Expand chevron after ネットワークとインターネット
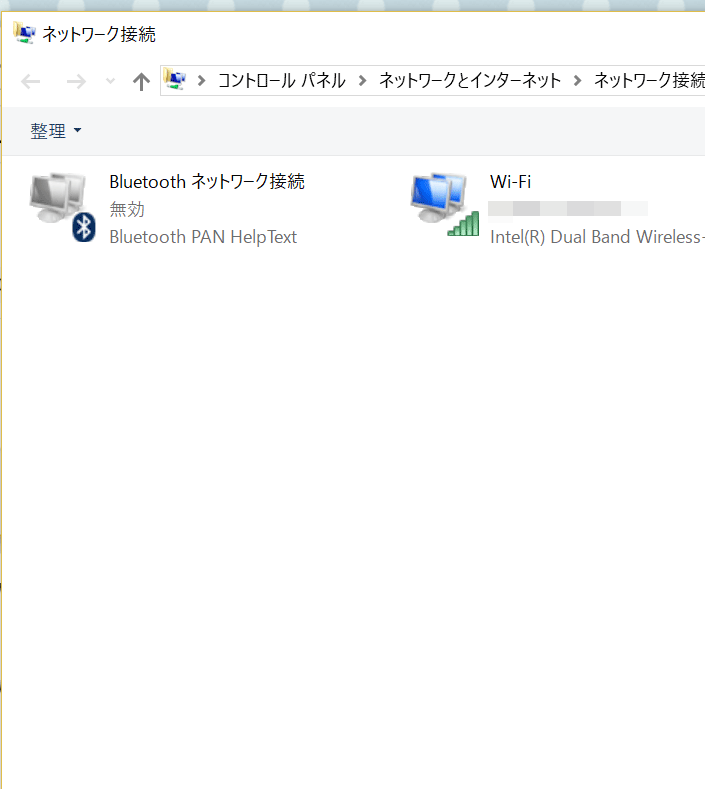 (577, 81)
